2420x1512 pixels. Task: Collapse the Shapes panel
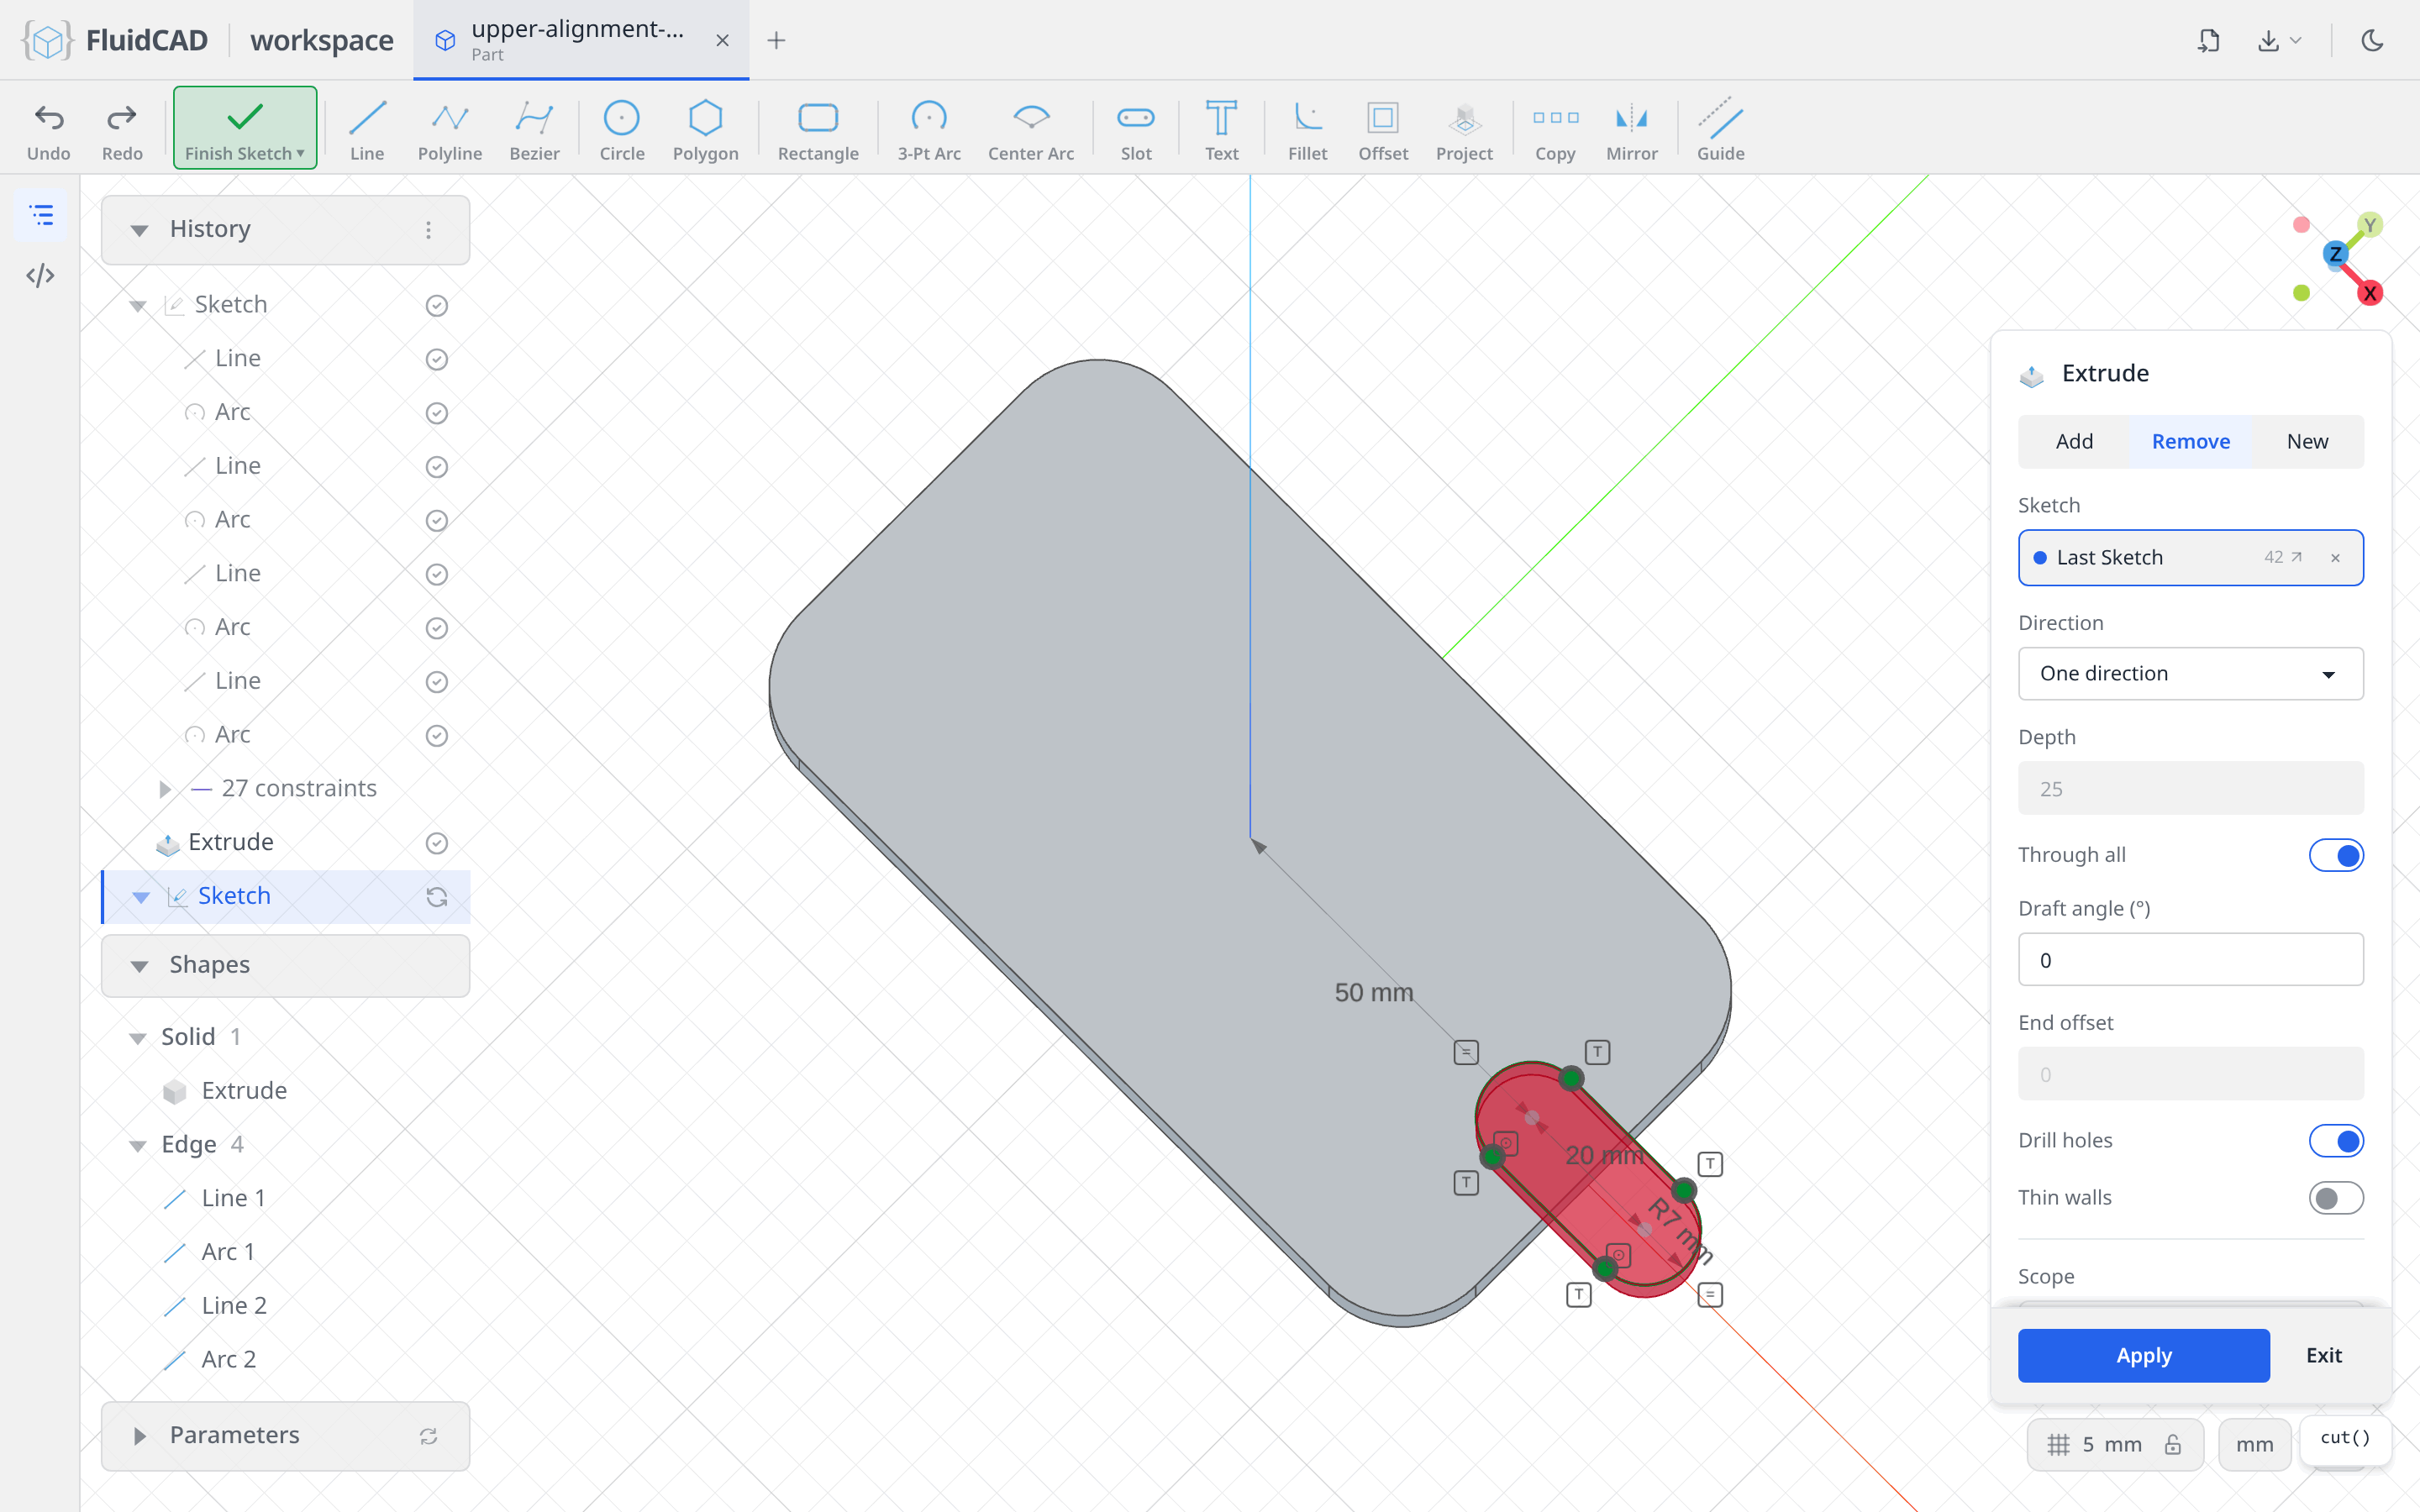point(139,966)
